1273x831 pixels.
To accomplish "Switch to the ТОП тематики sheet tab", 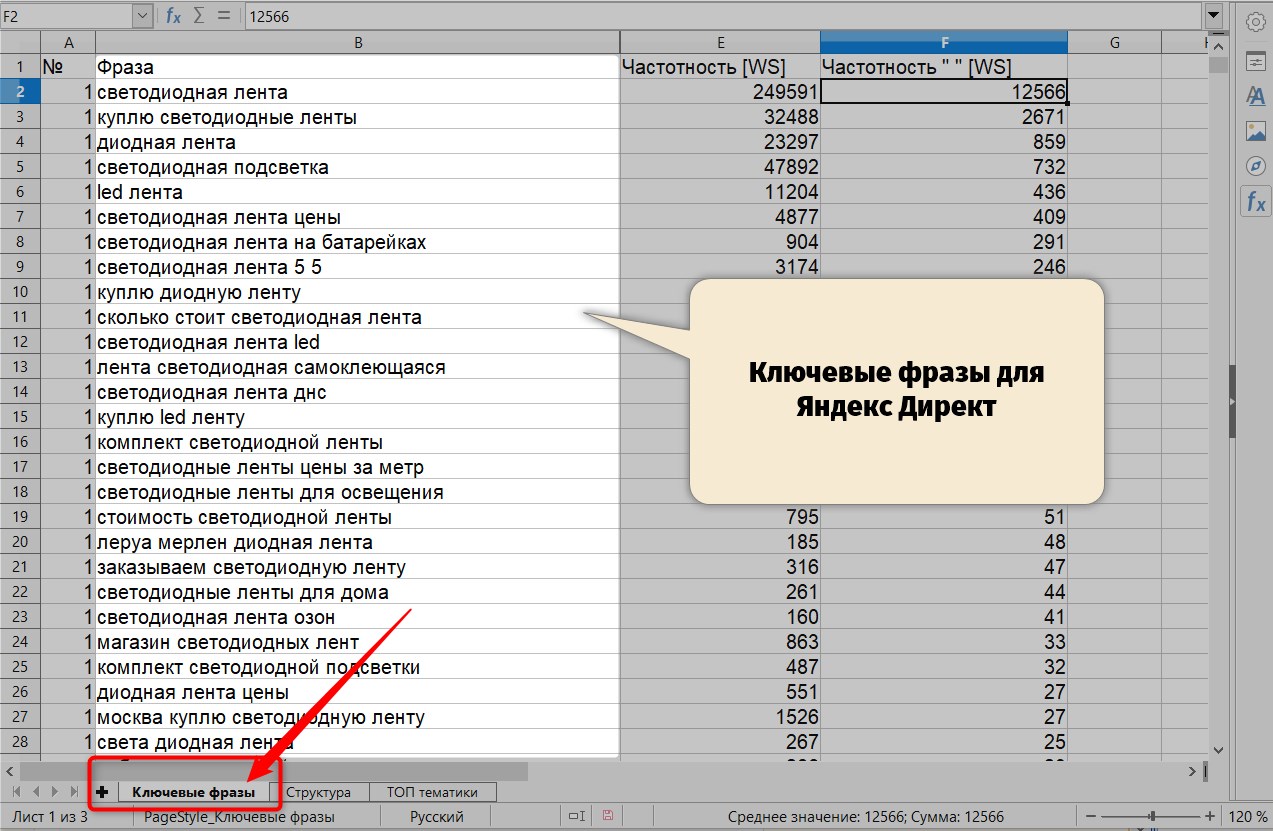I will (432, 792).
